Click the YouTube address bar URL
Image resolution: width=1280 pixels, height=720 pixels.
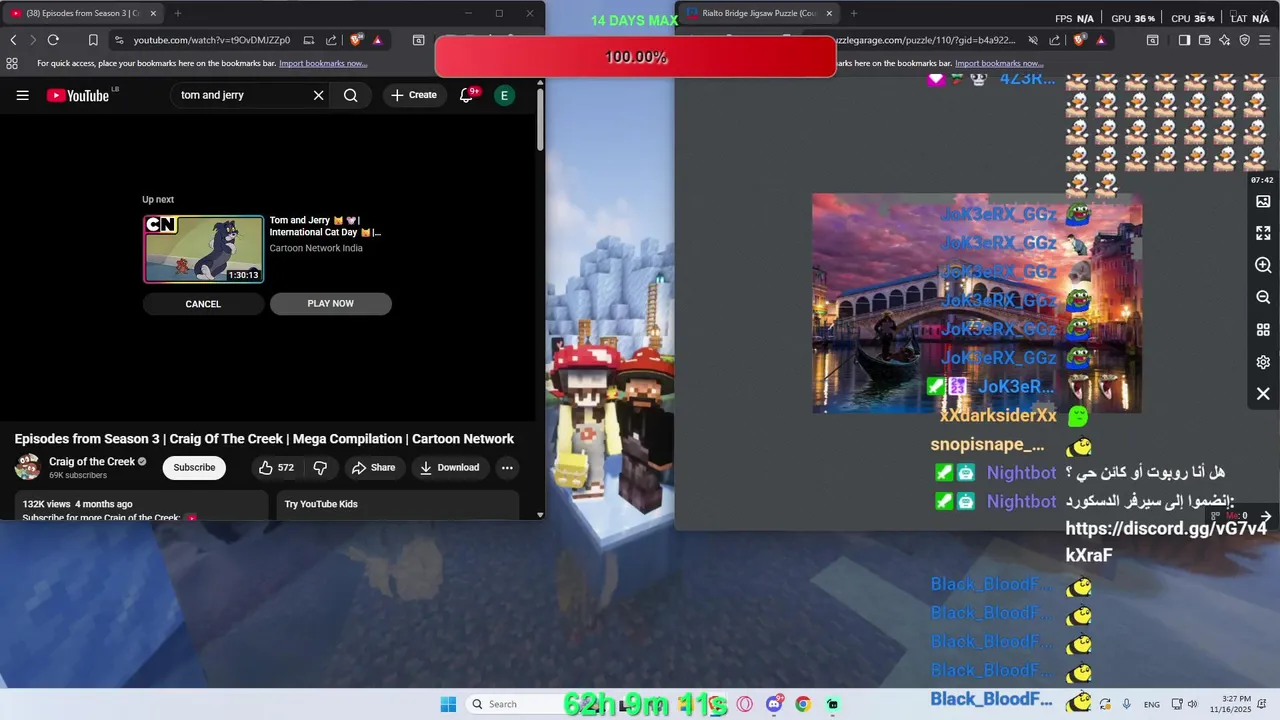(212, 40)
